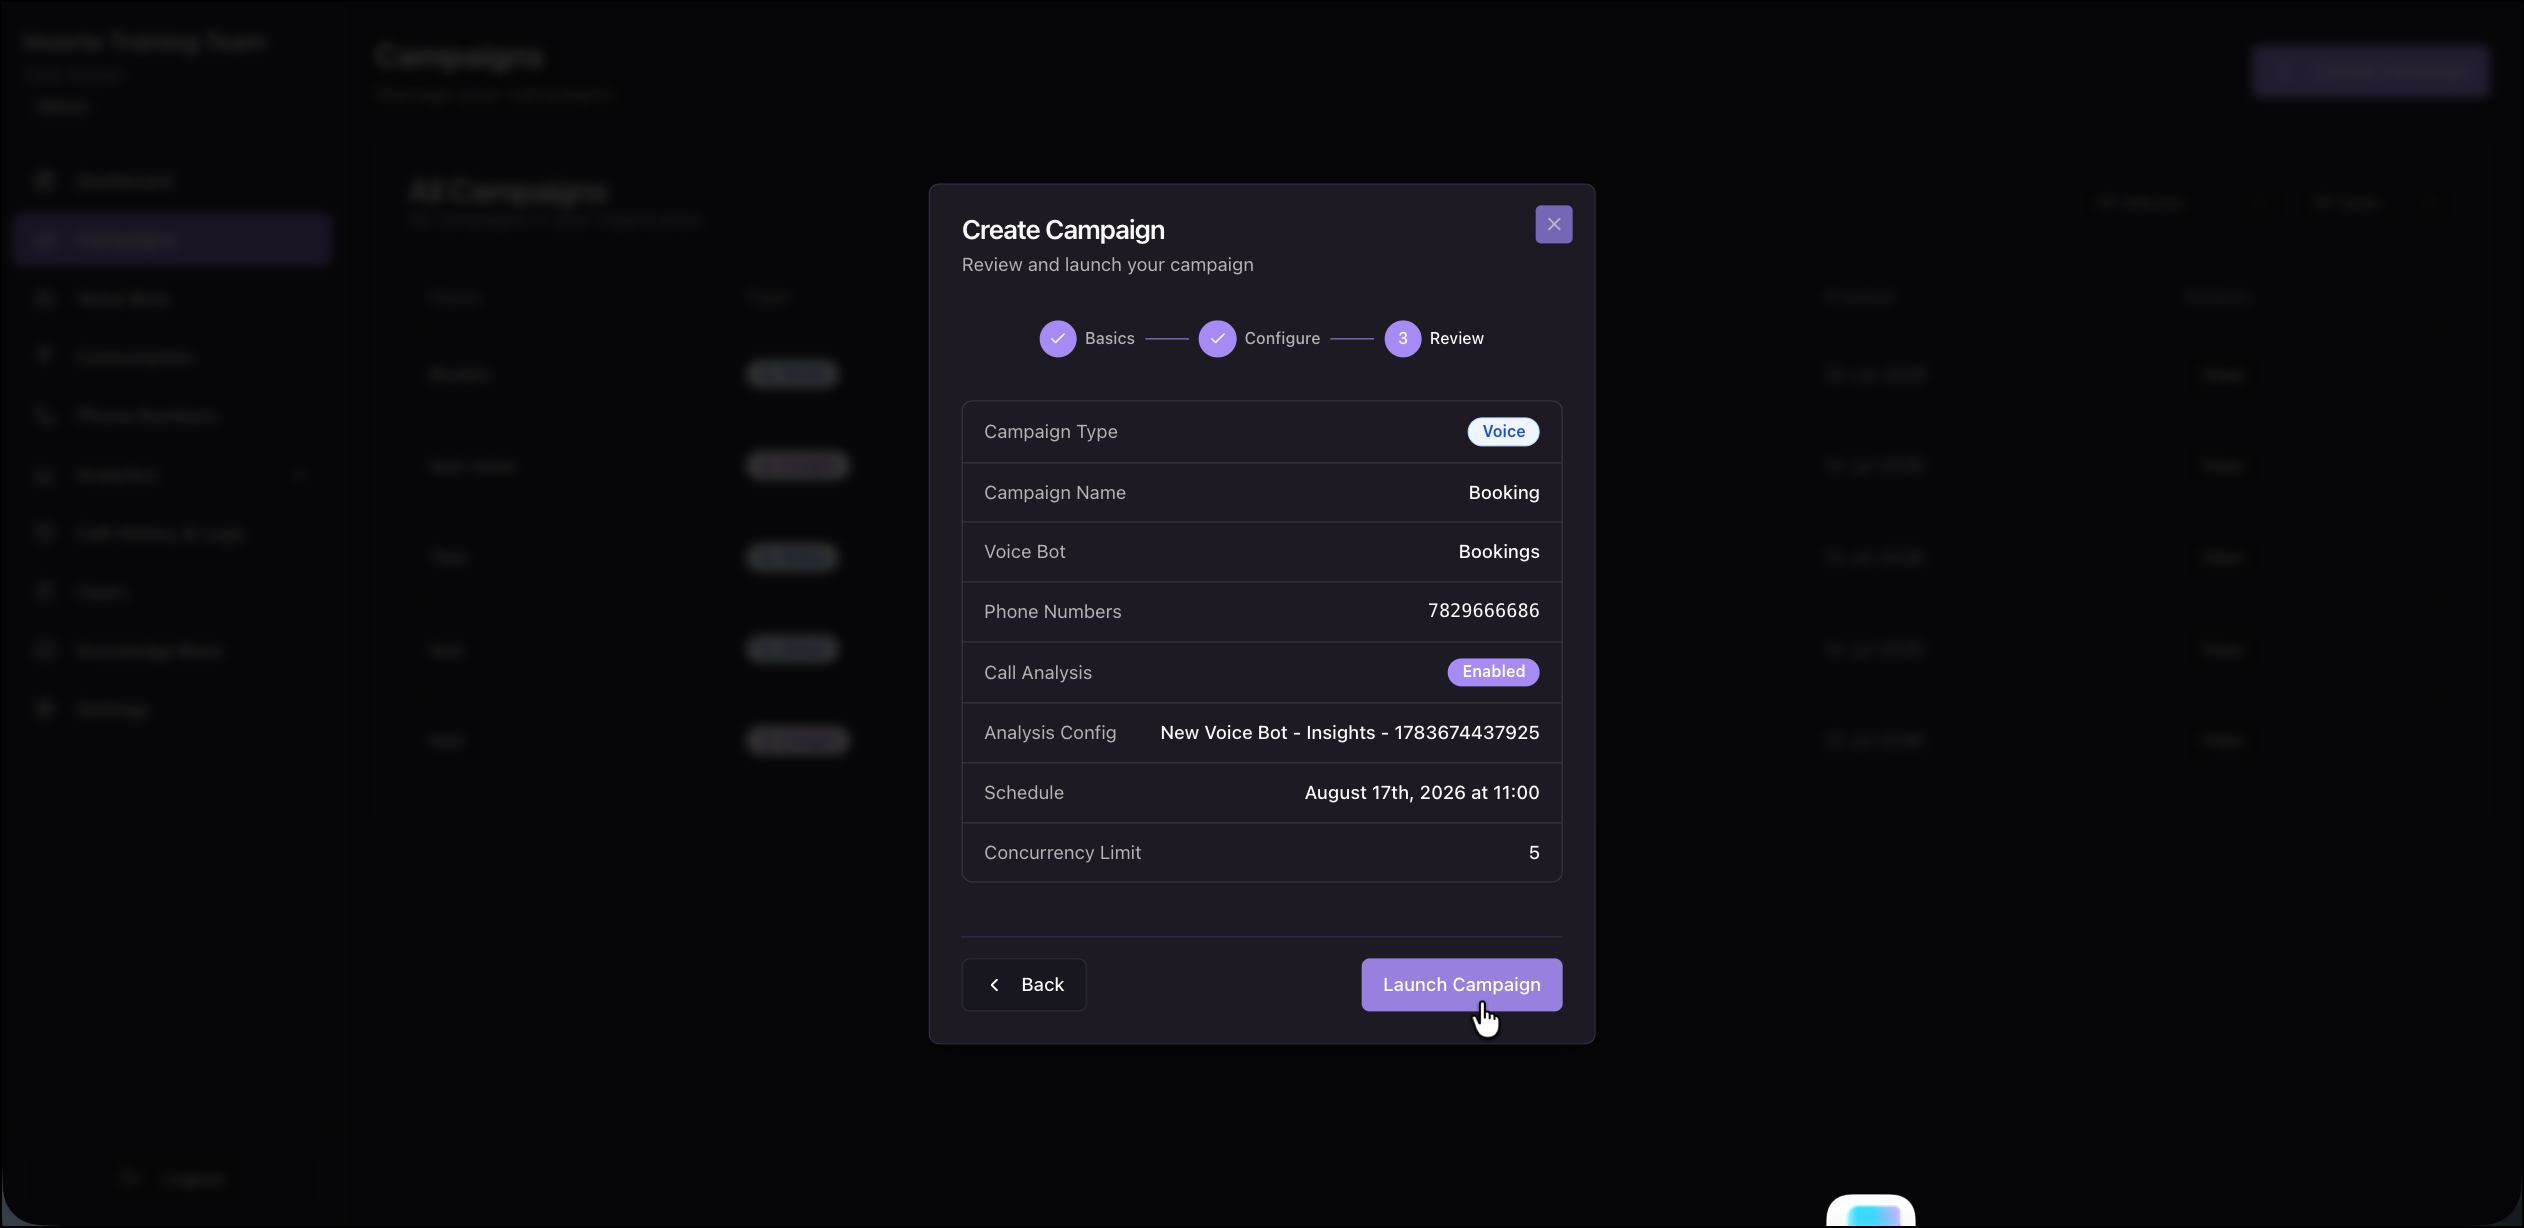The width and height of the screenshot is (2524, 1228).
Task: Click the Analysis Config insights value
Action: tap(1349, 732)
